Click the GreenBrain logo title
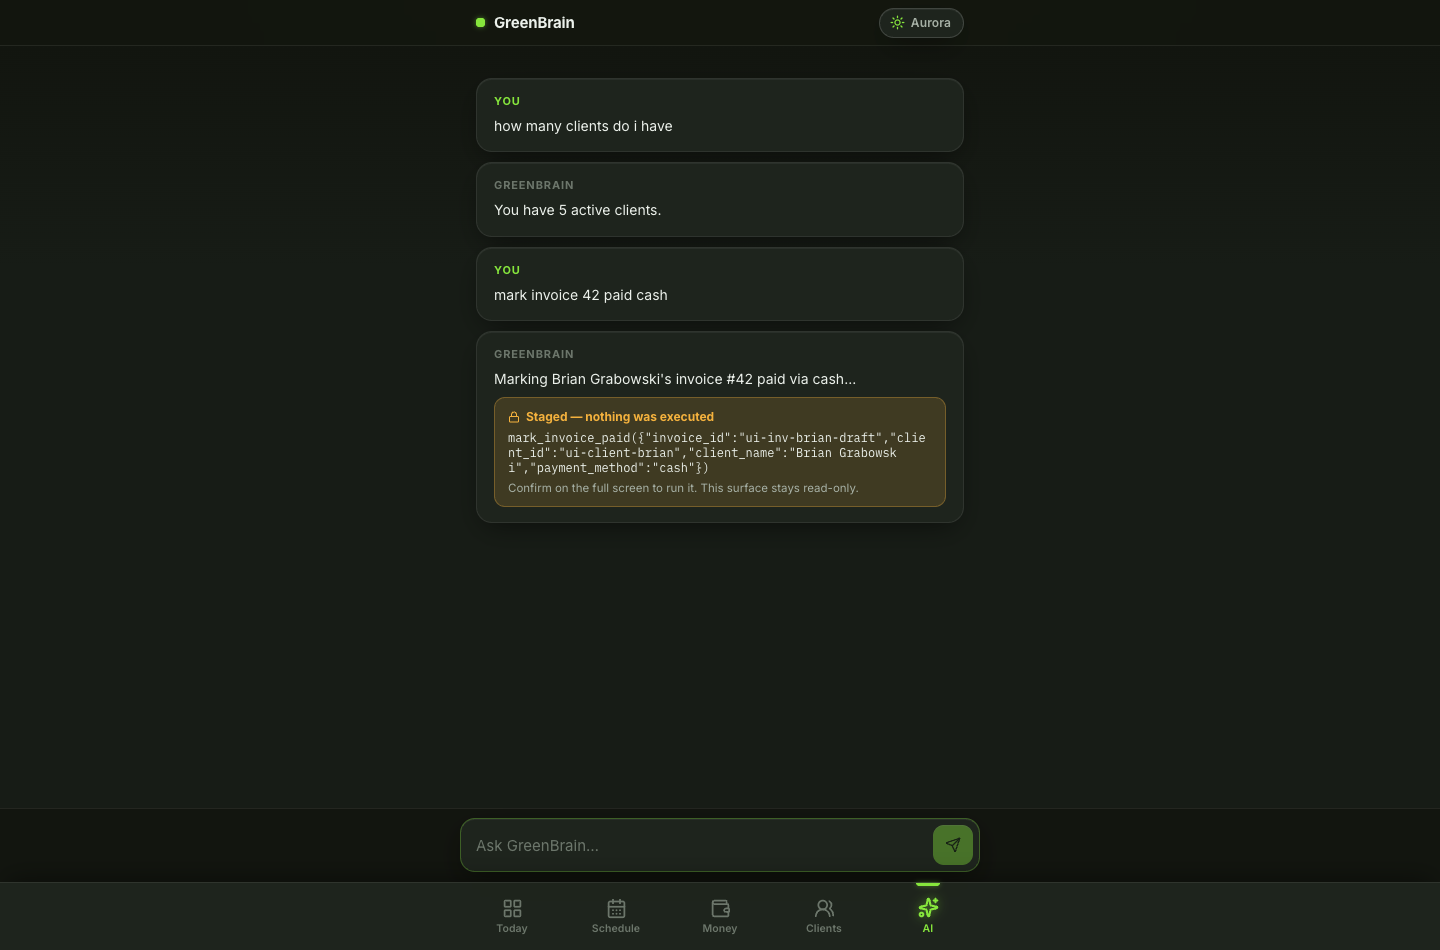1440x950 pixels. click(534, 23)
